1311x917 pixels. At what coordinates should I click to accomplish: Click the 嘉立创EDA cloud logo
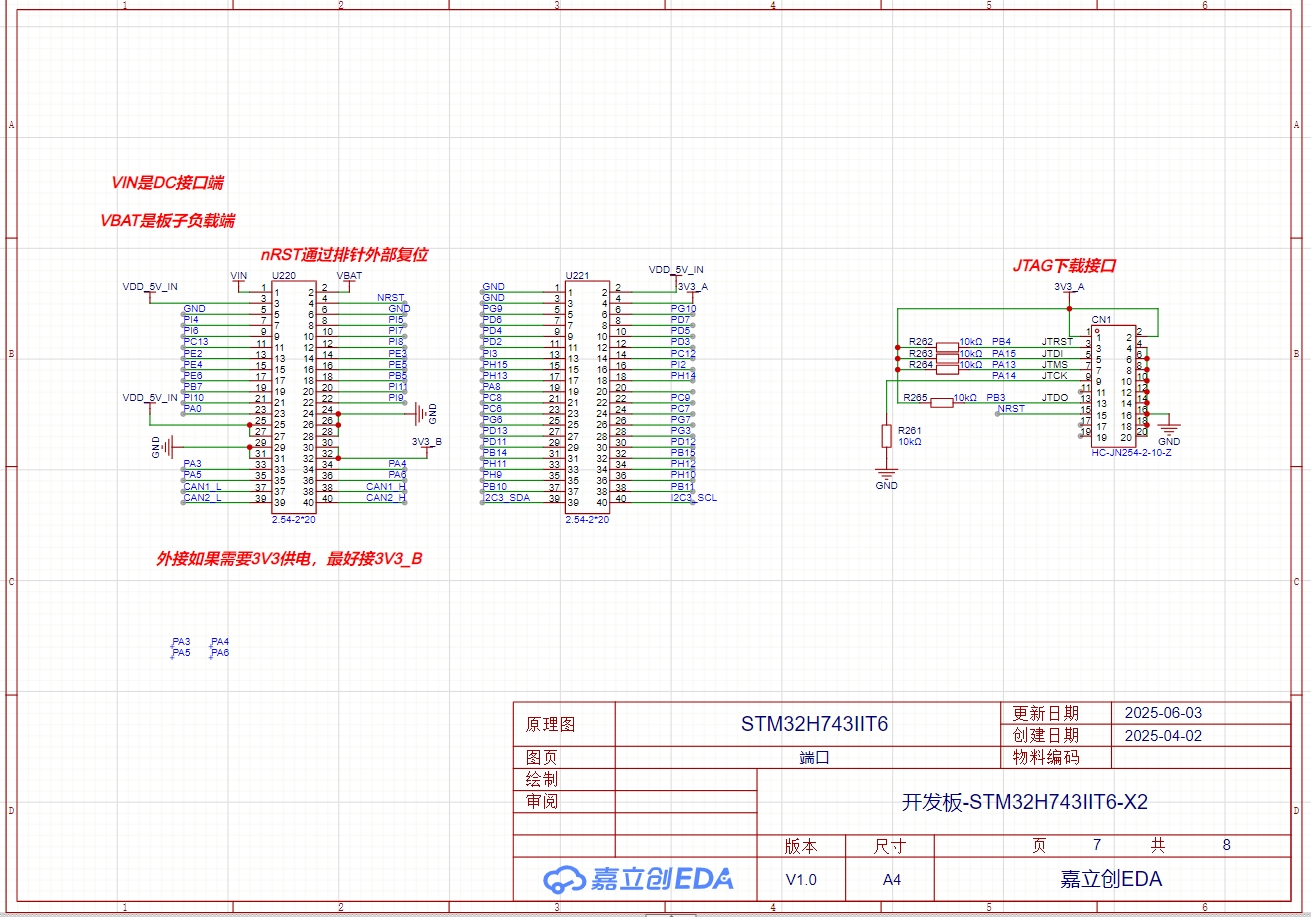pyautogui.click(x=638, y=878)
